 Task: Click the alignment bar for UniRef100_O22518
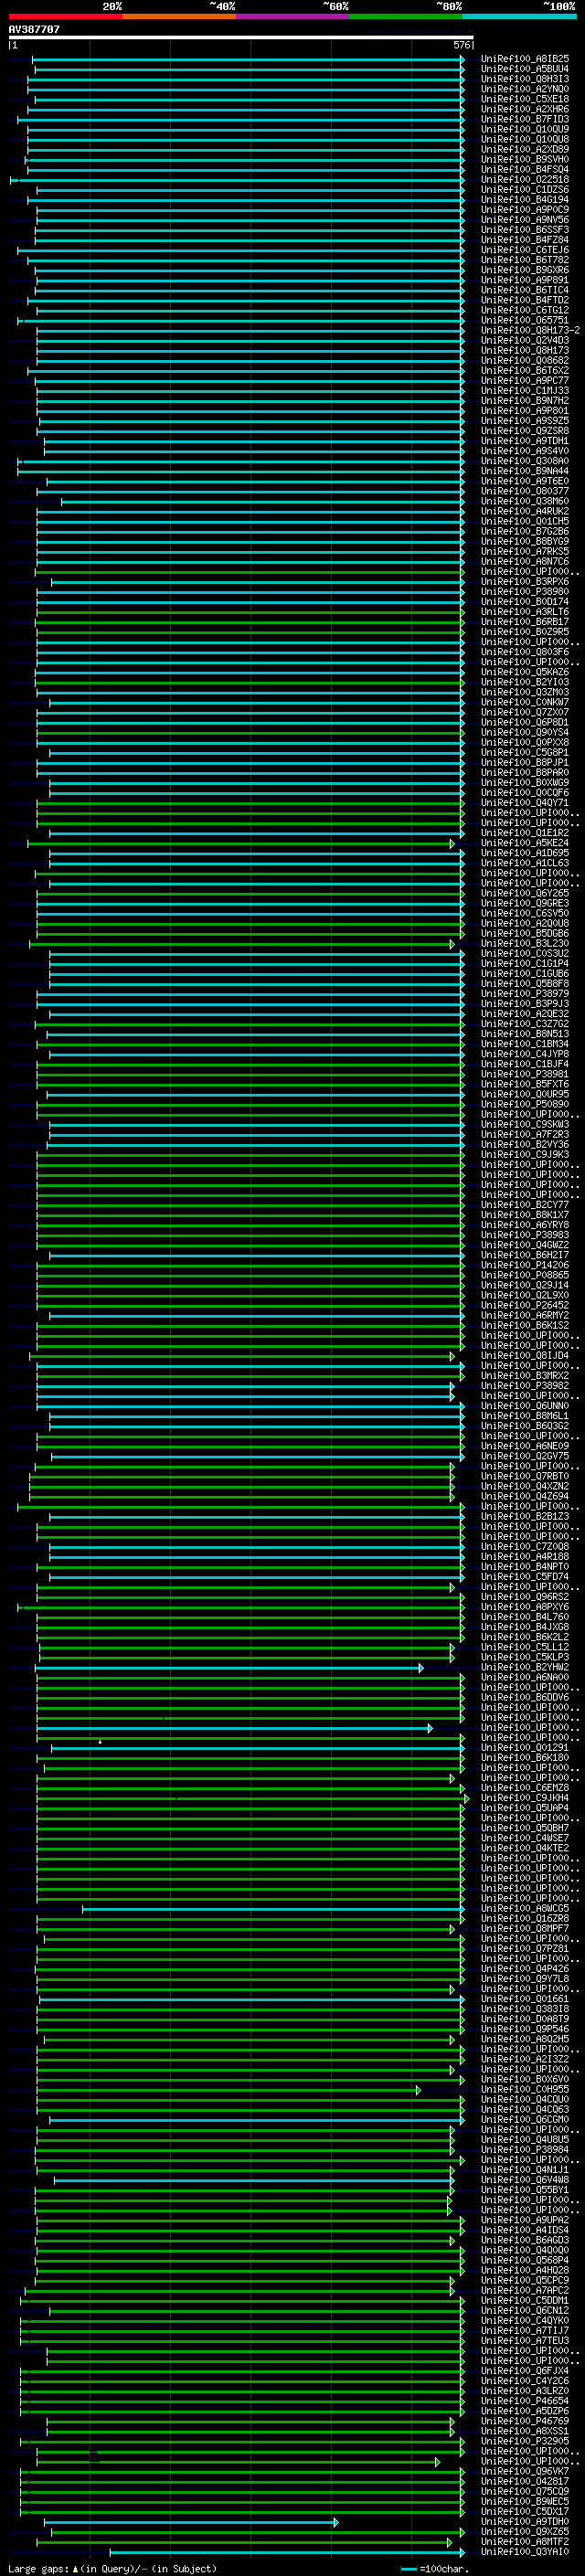pyautogui.click(x=237, y=180)
